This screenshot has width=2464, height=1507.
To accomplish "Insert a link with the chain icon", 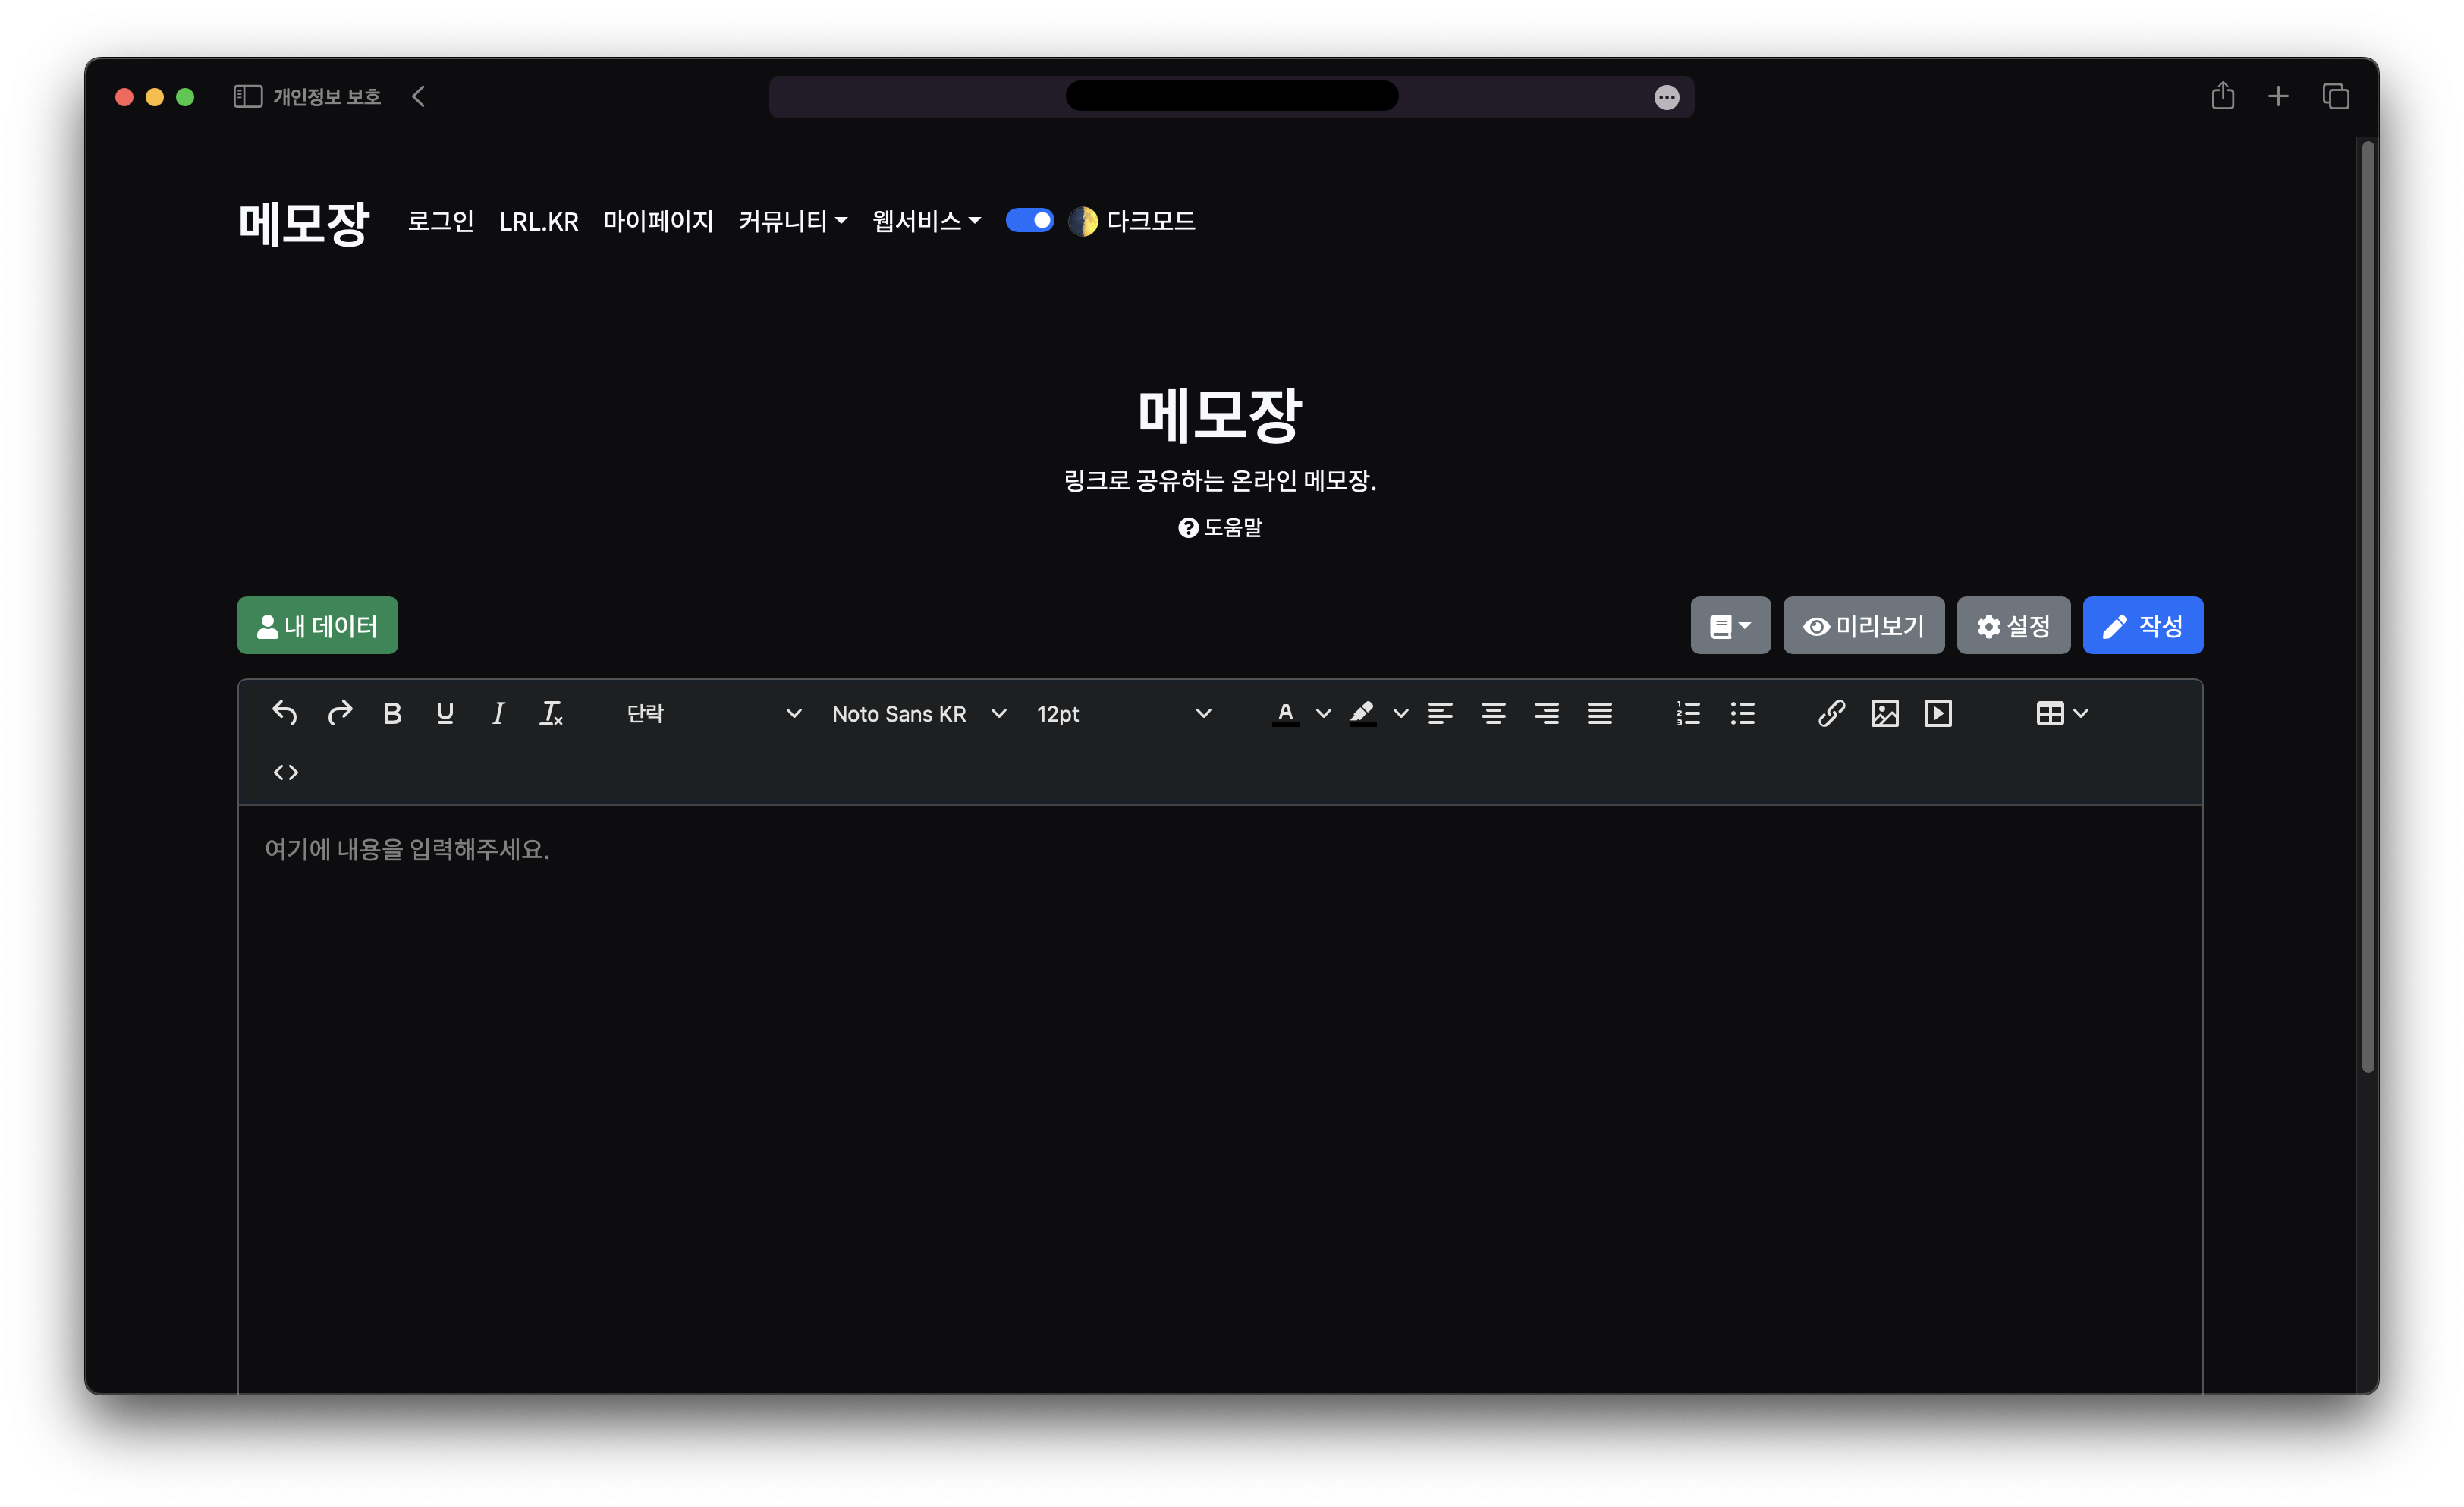I will tap(1831, 713).
